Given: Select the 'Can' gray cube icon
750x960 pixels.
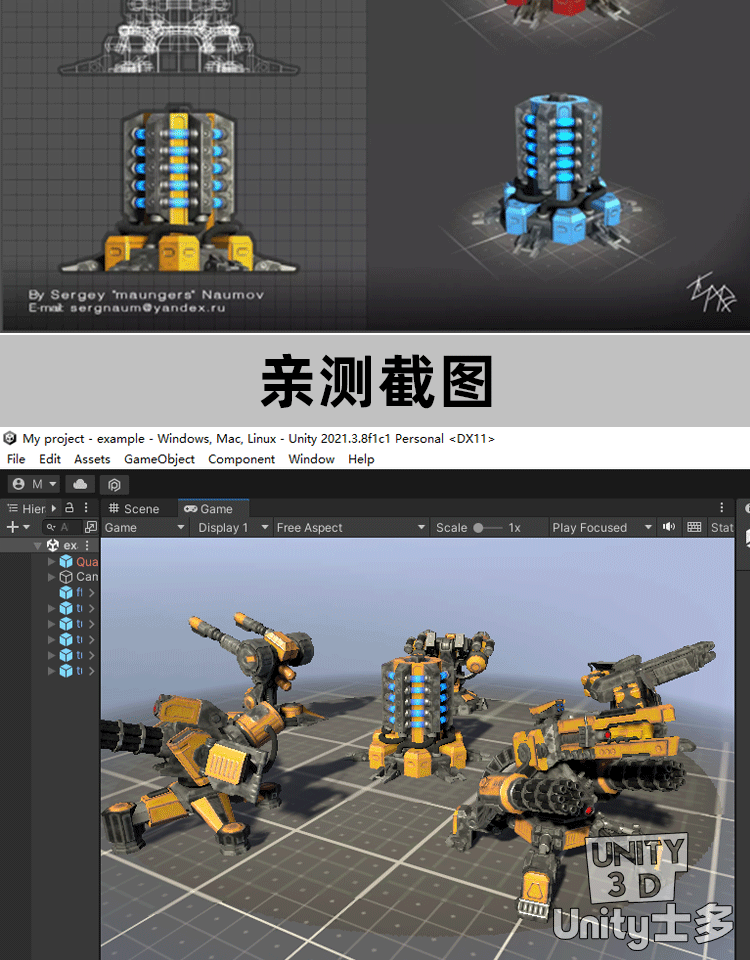Looking at the screenshot, I should (x=66, y=577).
